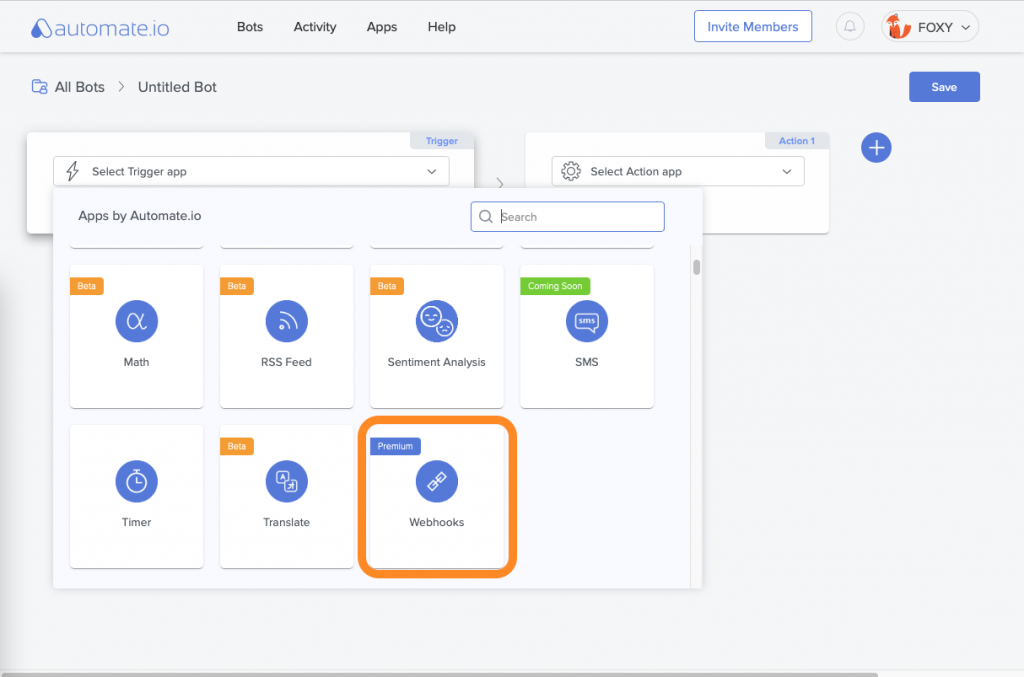
Task: Click the All Bots folder icon
Action: [39, 87]
